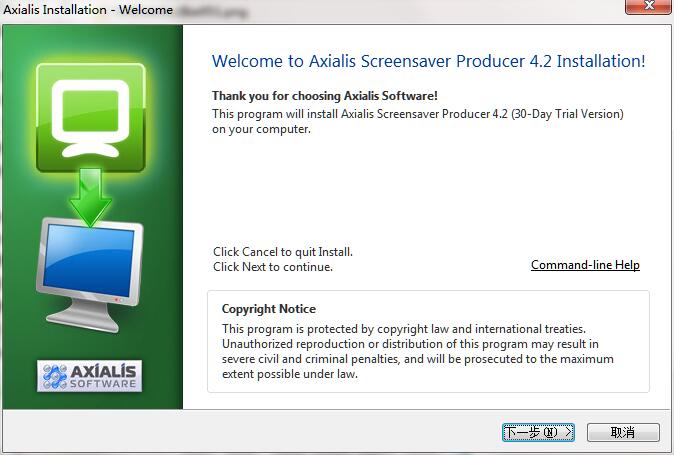Click the Next (下一步) button
674x455 pixels.
(538, 432)
